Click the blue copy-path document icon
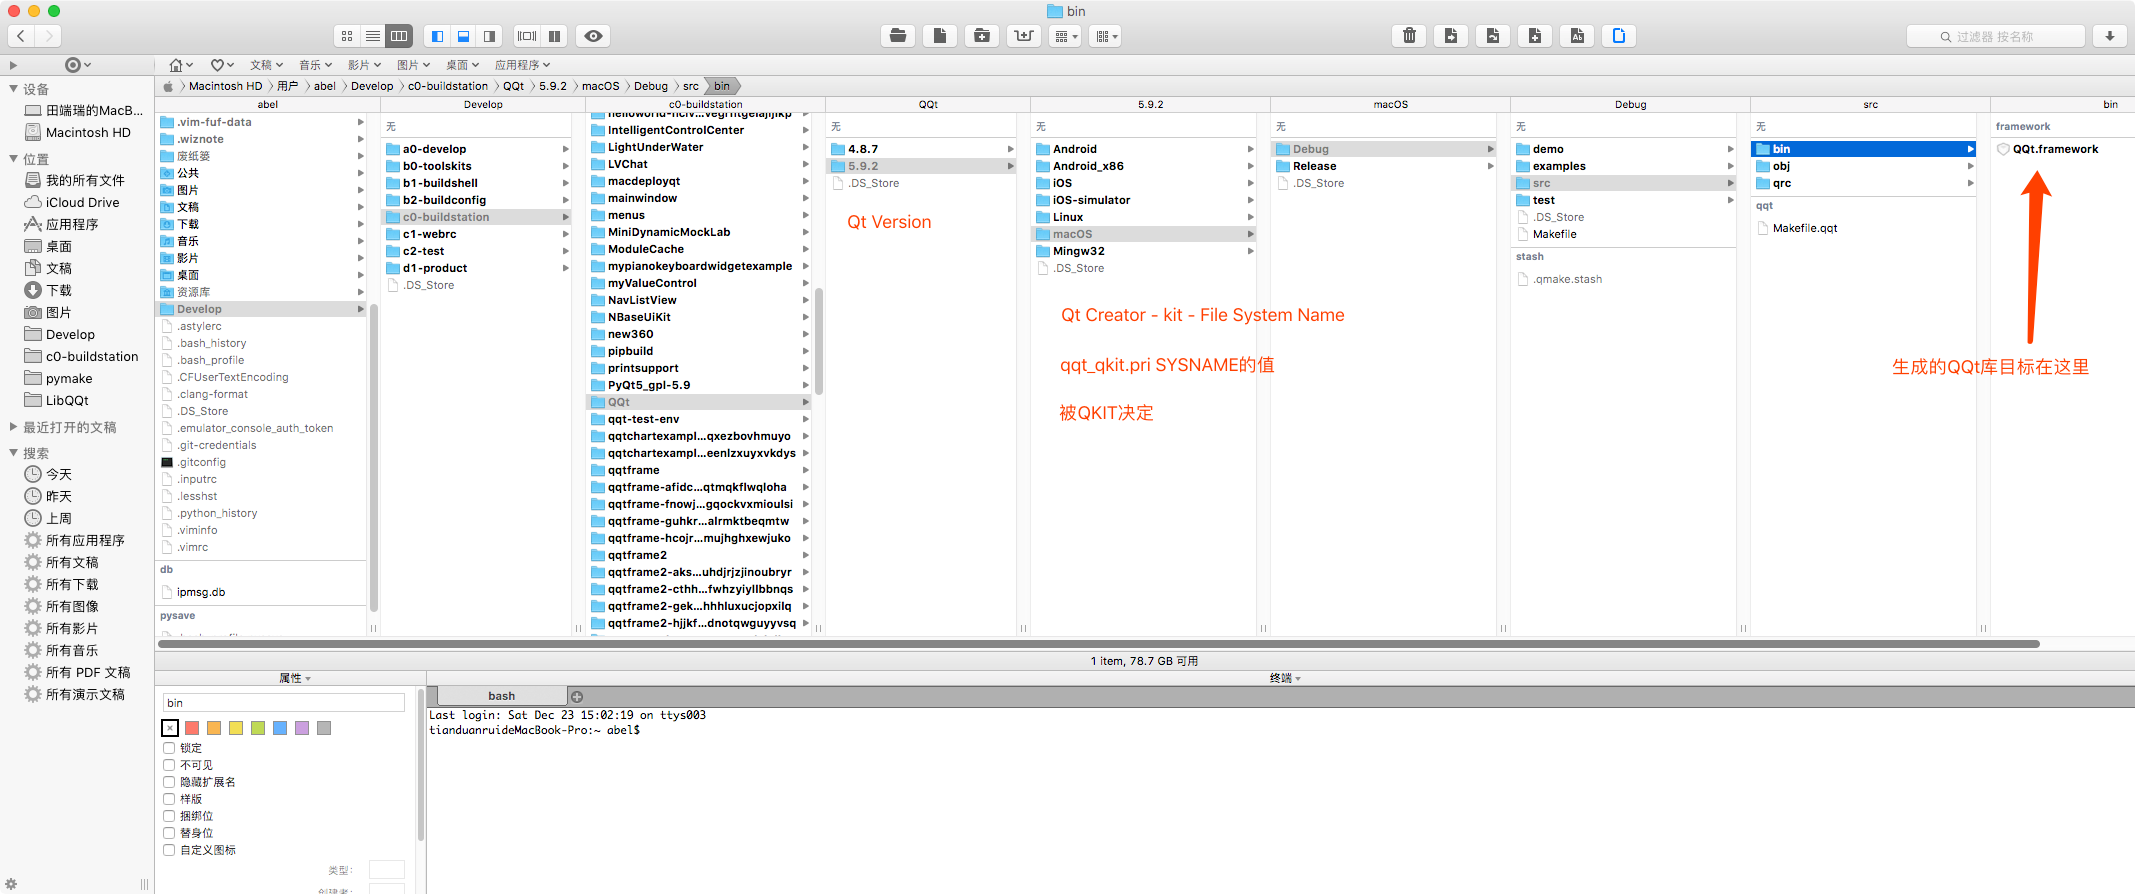This screenshot has width=2135, height=894. [x=1619, y=36]
